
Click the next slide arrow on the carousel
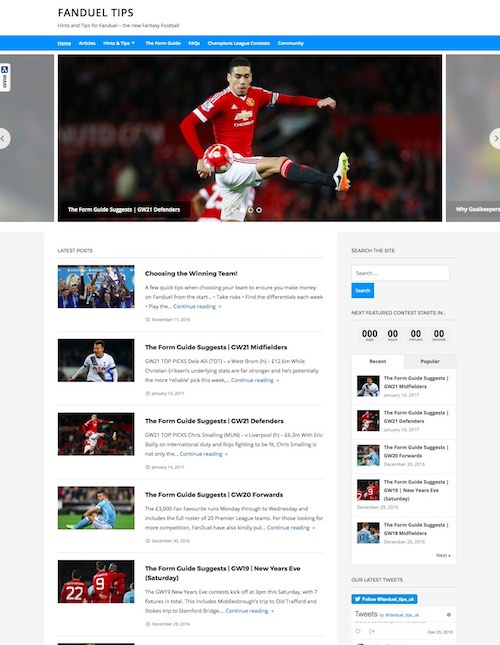(495, 139)
